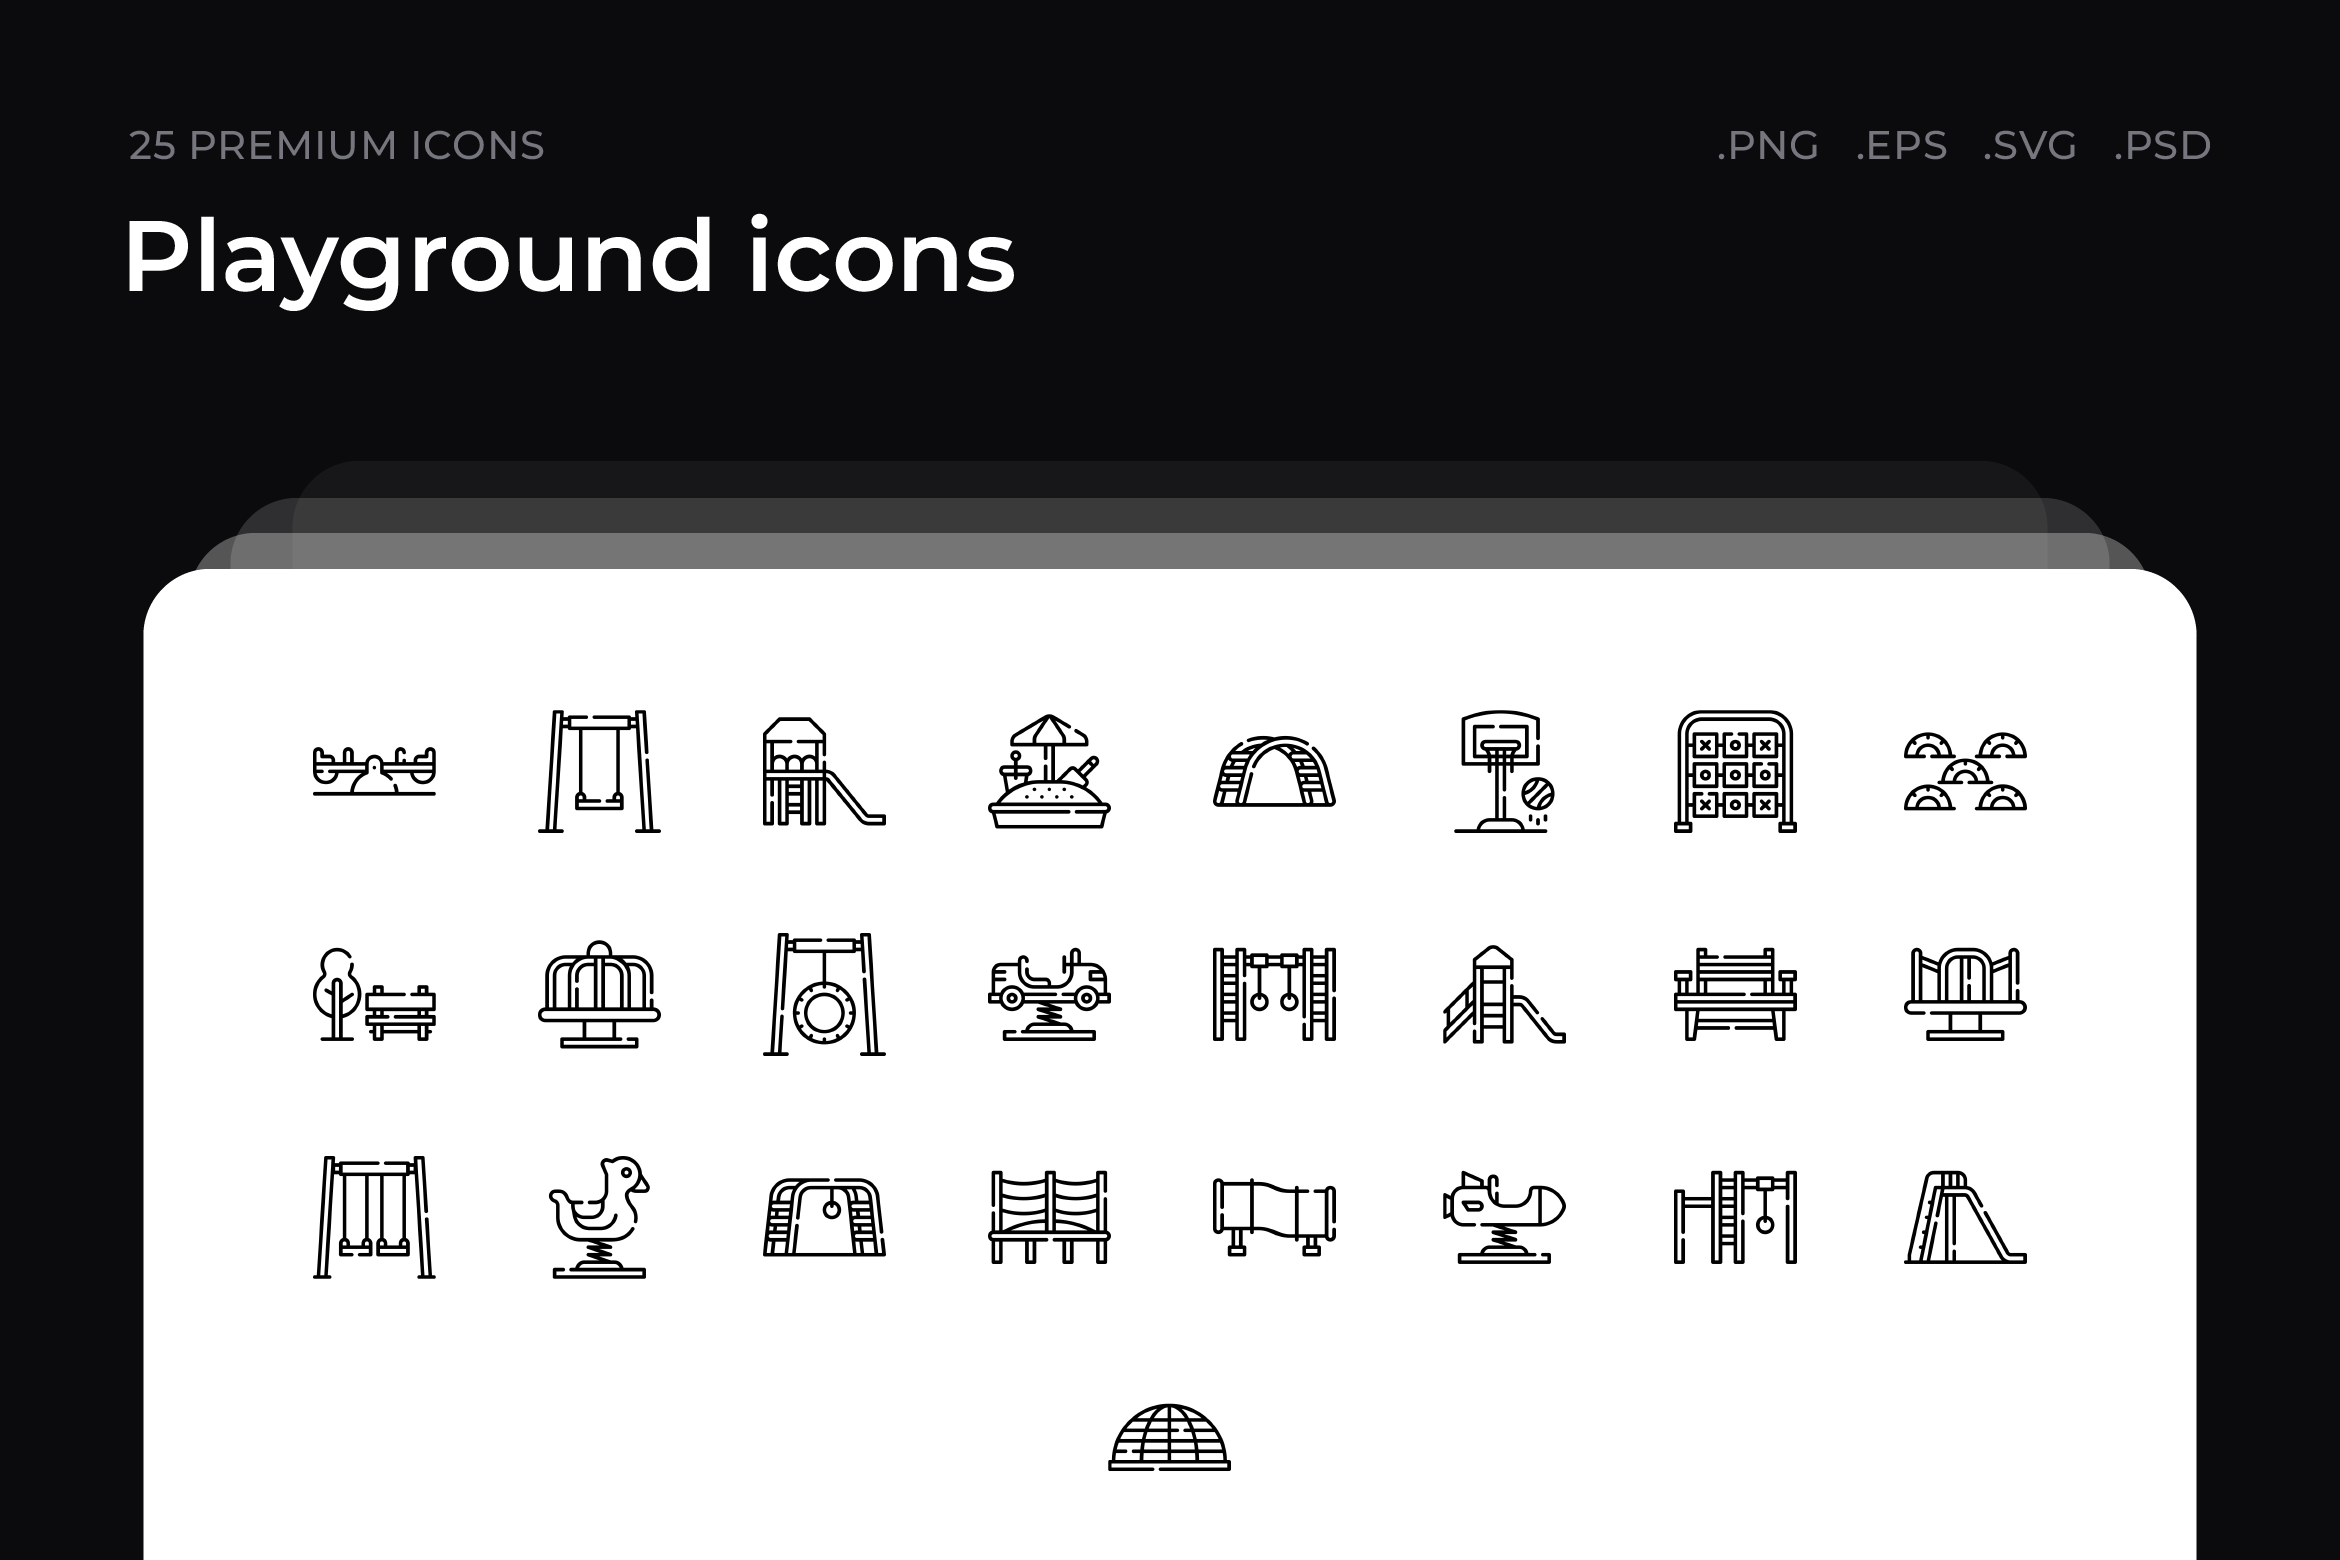Select the duck spring rider icon
2340x1560 pixels.
pyautogui.click(x=599, y=1217)
